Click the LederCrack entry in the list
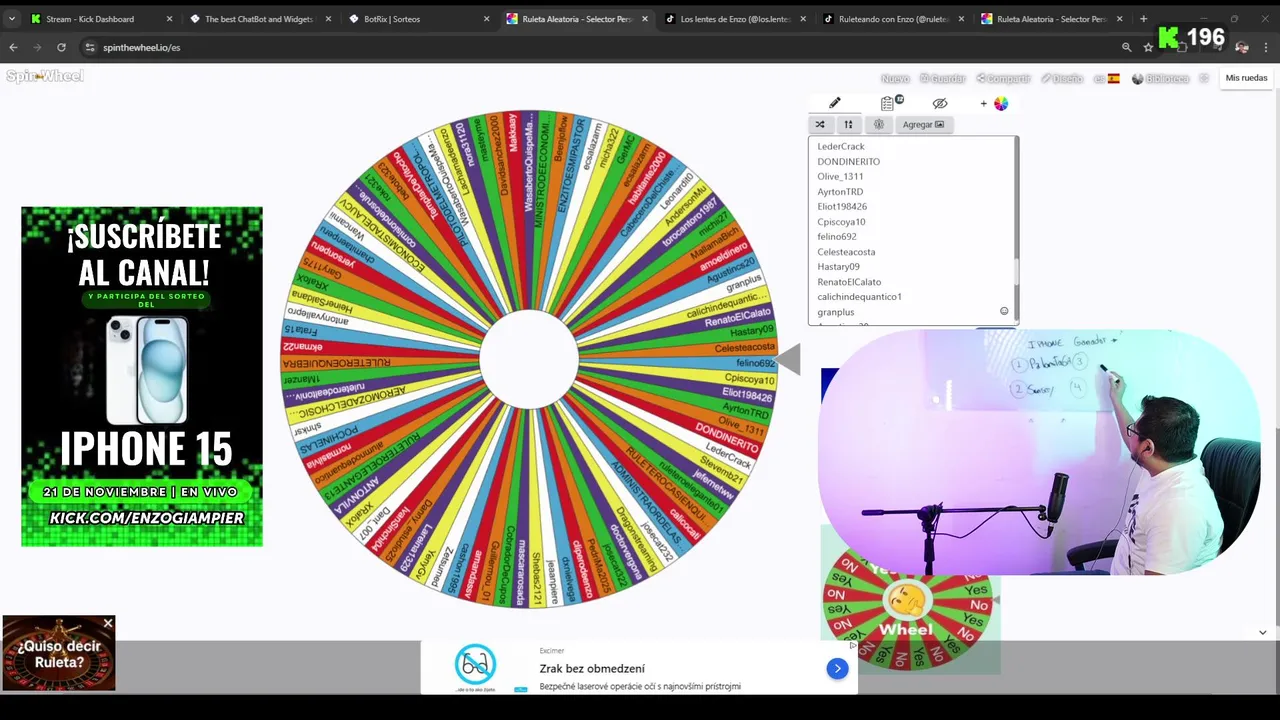The image size is (1280, 720). pos(840,146)
